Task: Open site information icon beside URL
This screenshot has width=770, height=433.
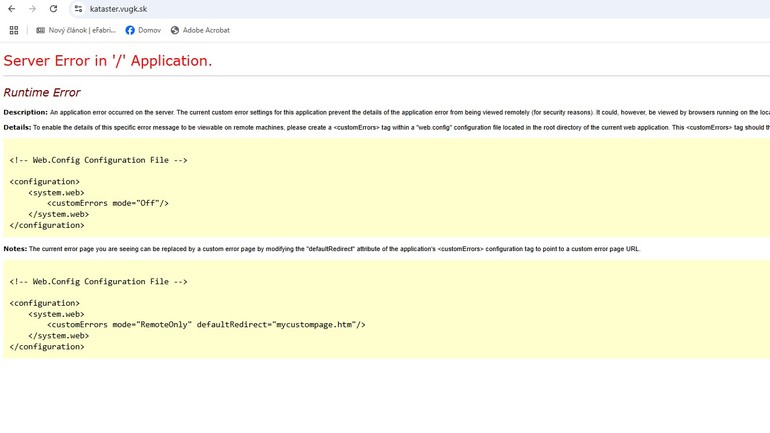Action: pyautogui.click(x=78, y=9)
